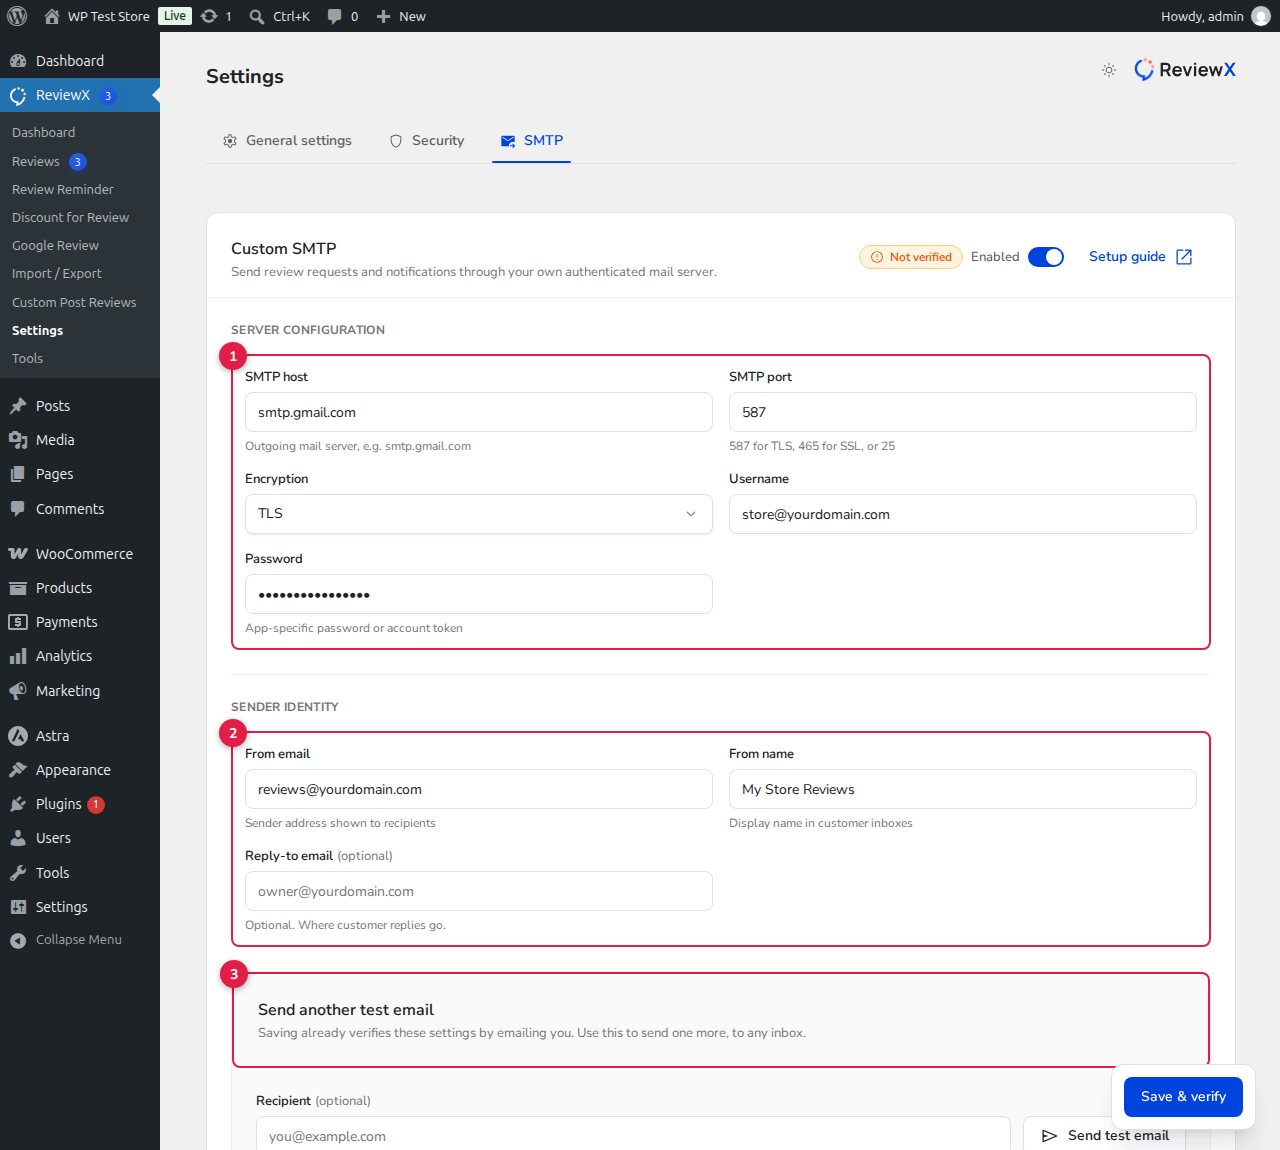Open Google Review submenu item

(x=55, y=245)
